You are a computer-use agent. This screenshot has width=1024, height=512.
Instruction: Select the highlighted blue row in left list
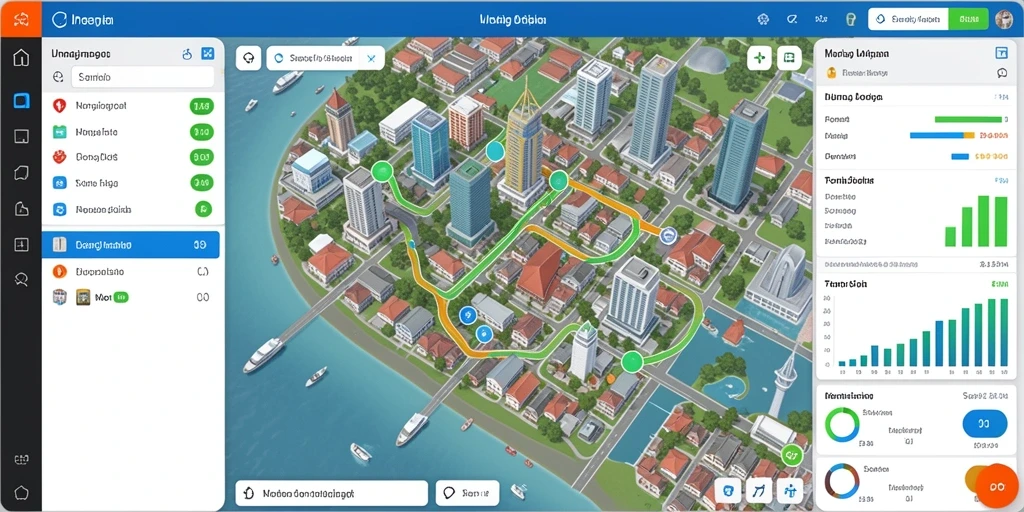131,245
